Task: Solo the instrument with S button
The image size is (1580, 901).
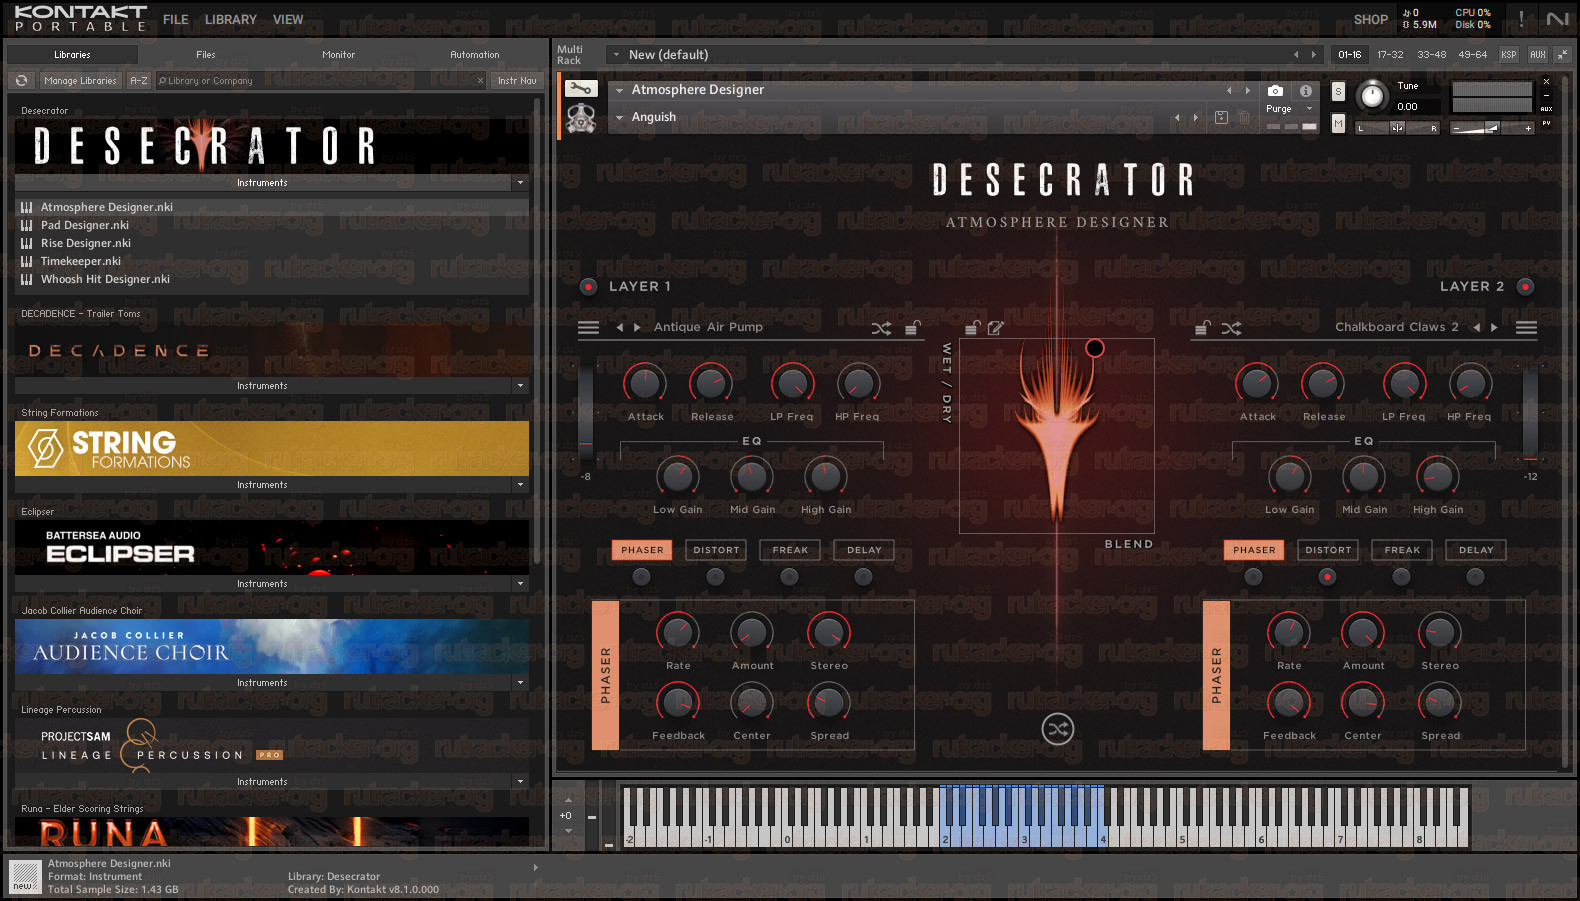Action: click(x=1338, y=92)
